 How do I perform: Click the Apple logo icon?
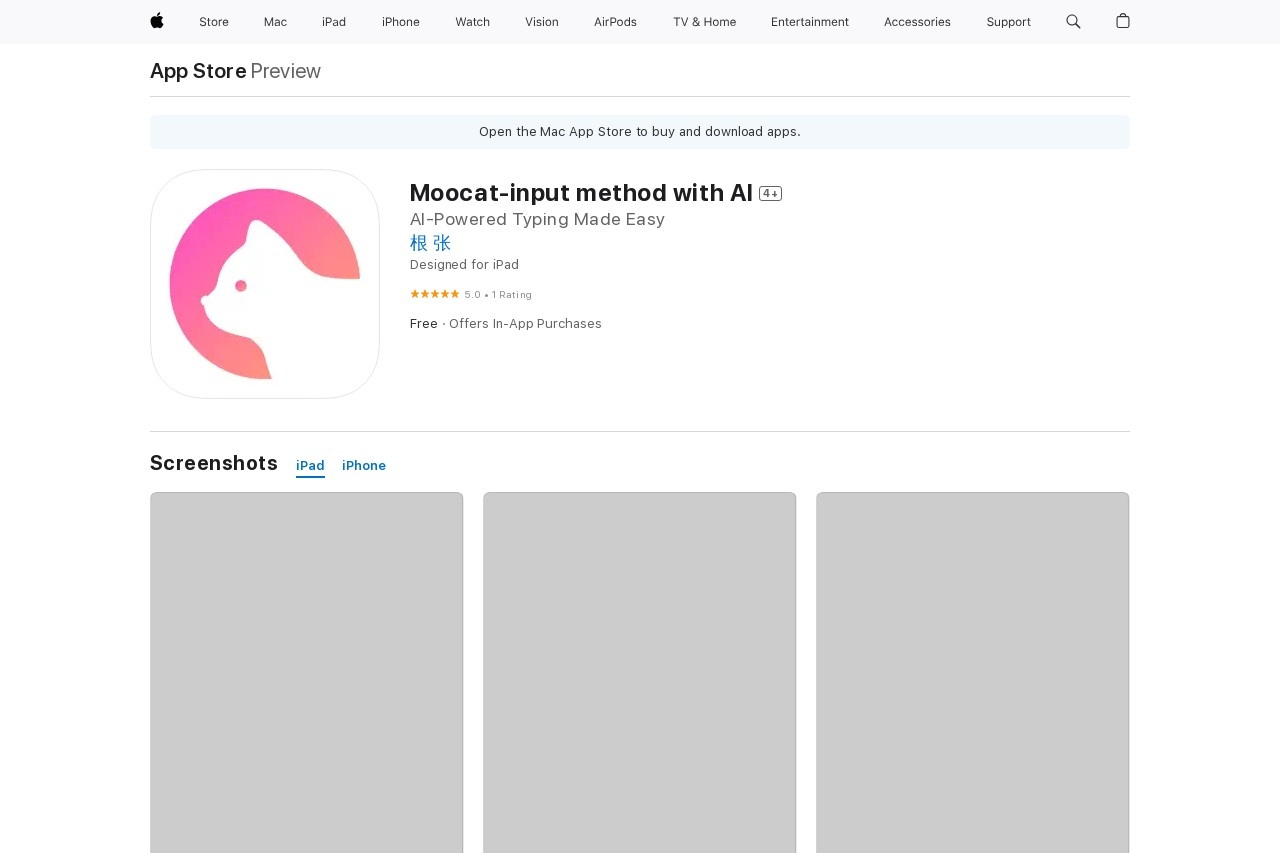point(157,21)
